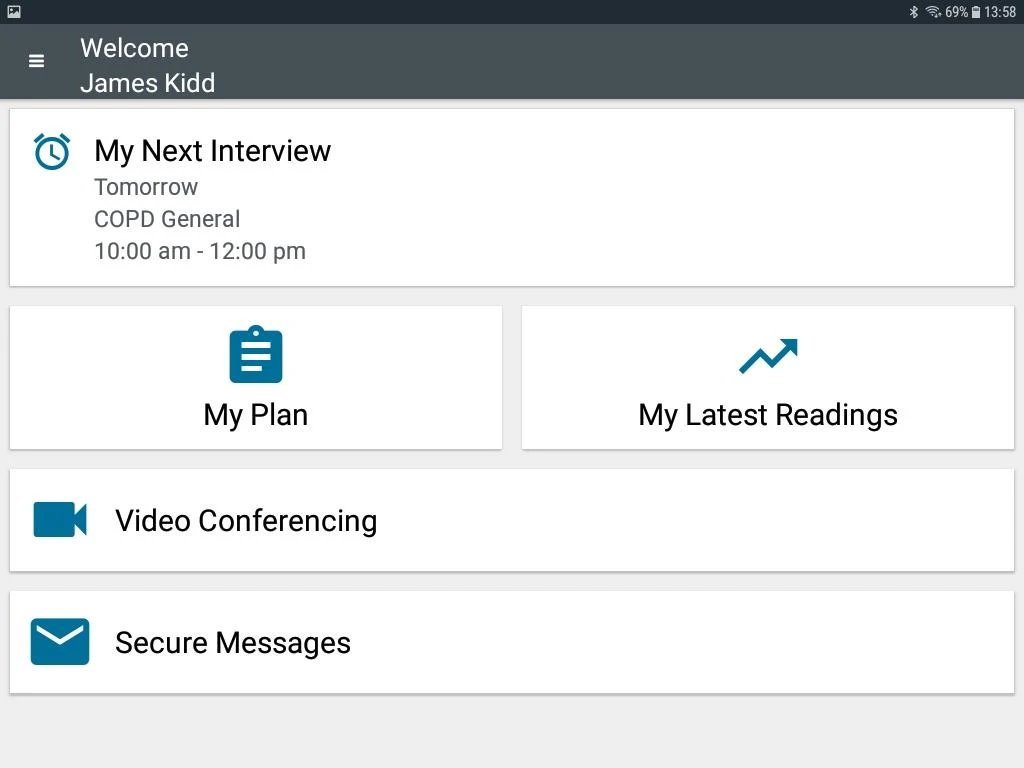
Task: Tap the 13:58 clock in status bar
Action: pos(1000,12)
